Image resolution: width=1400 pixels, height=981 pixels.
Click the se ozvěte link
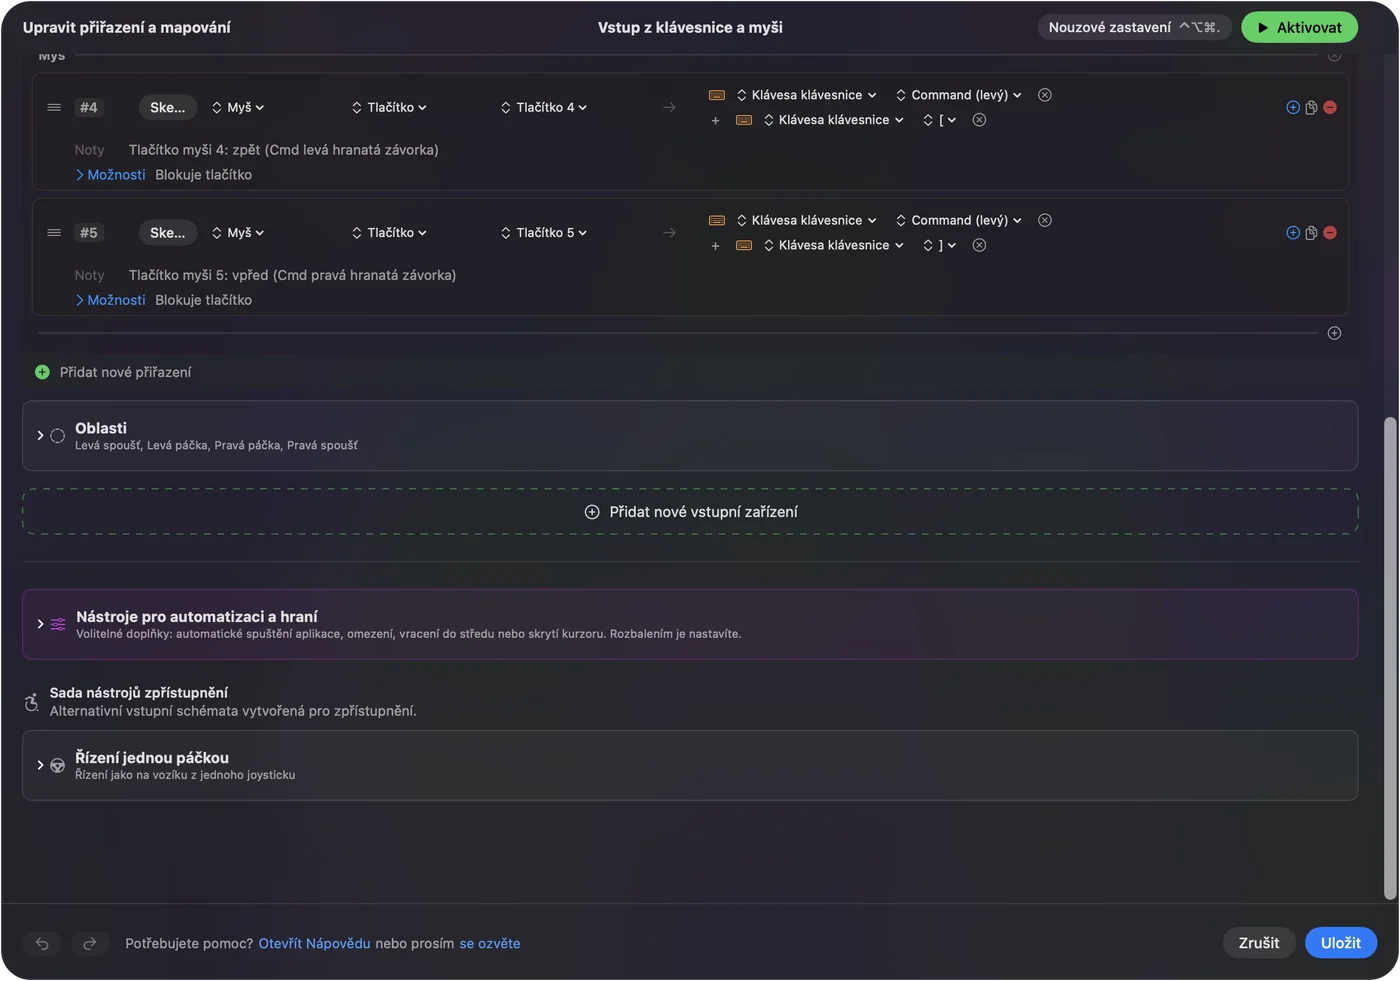click(490, 943)
